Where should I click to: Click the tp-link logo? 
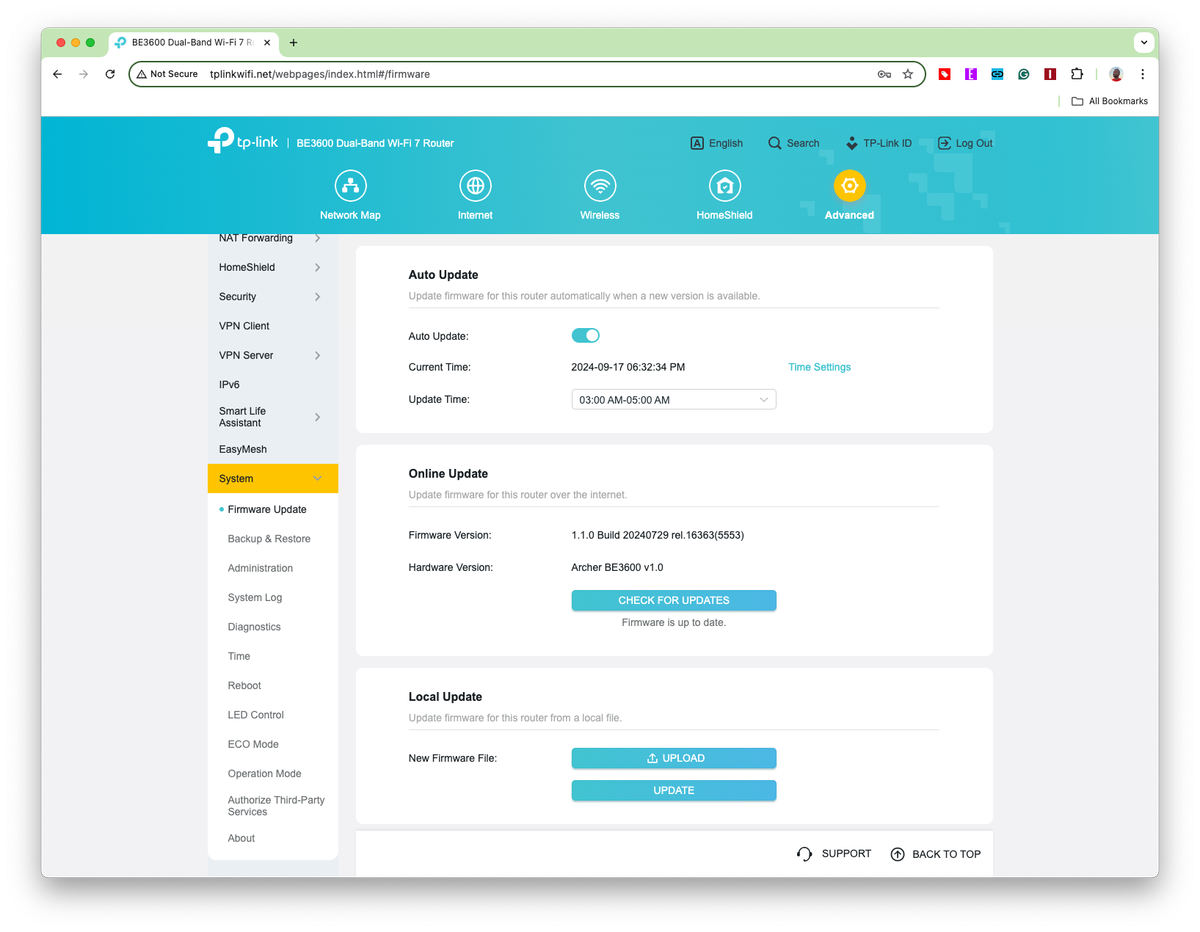tap(243, 141)
